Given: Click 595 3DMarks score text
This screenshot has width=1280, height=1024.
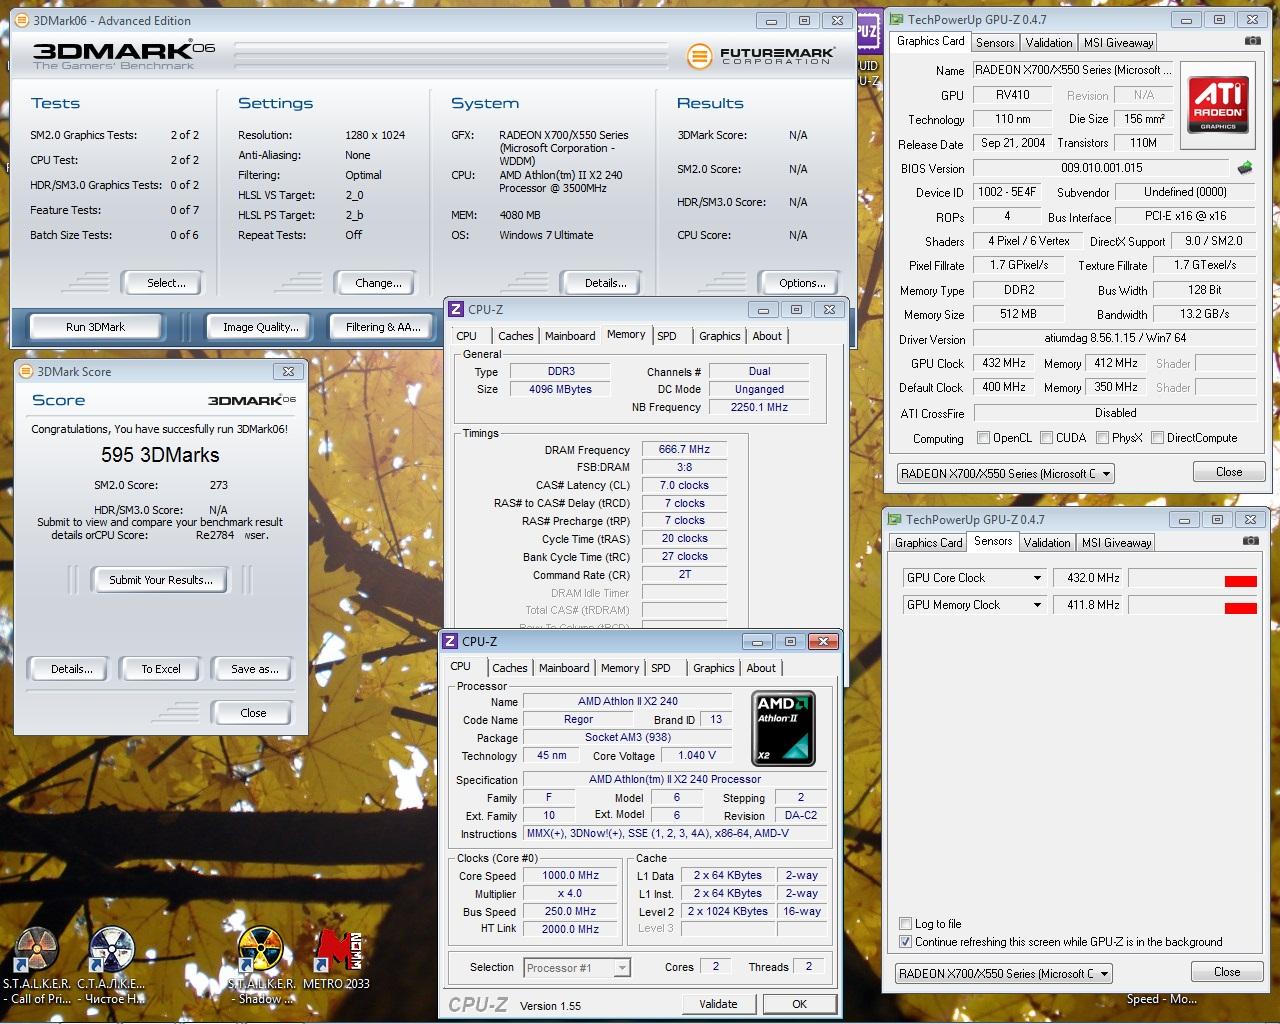Looking at the screenshot, I should coord(160,455).
